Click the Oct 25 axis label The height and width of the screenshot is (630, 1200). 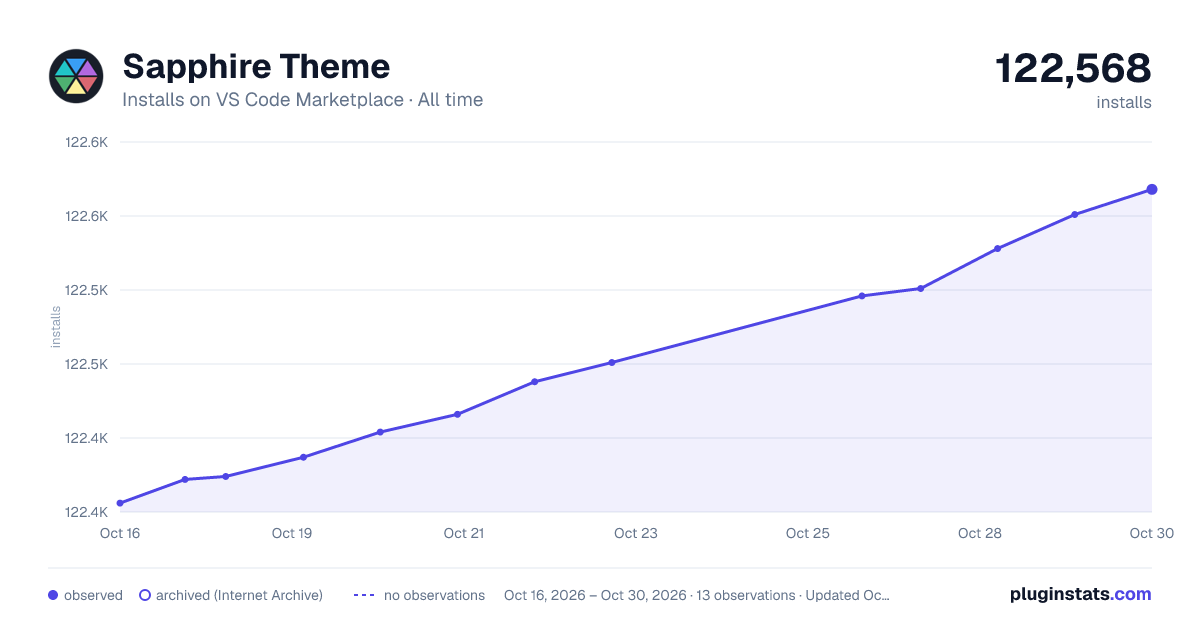(x=808, y=533)
